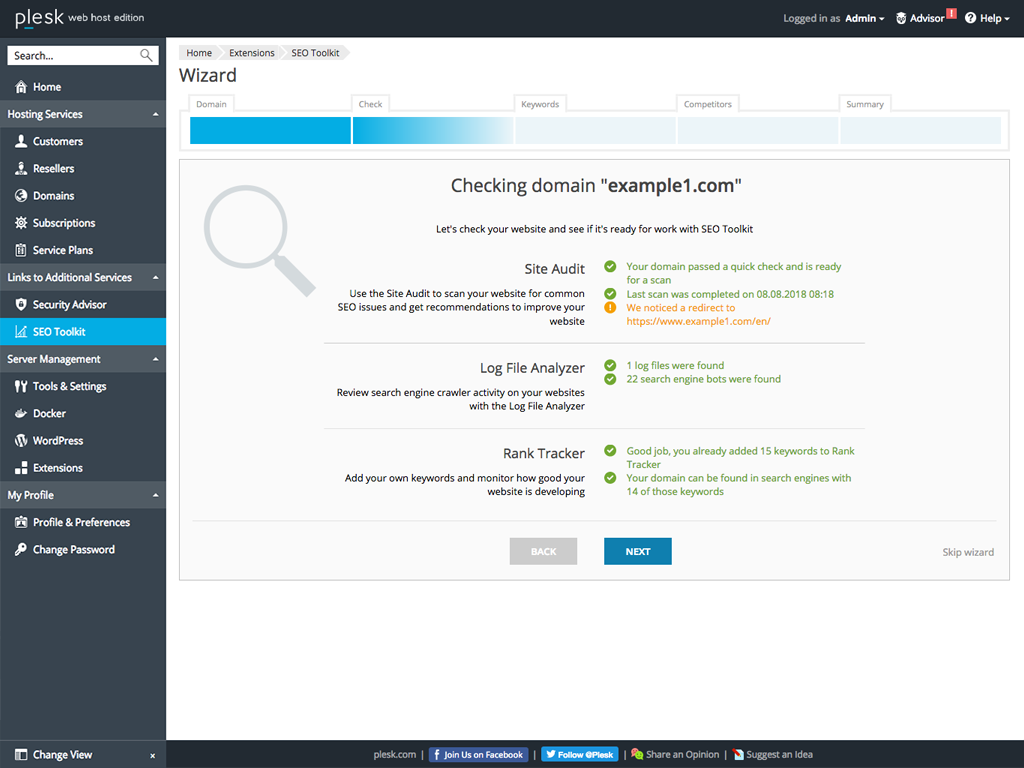Click the Tools & Settings wrench icon
The width and height of the screenshot is (1024, 768).
pyautogui.click(x=22, y=386)
